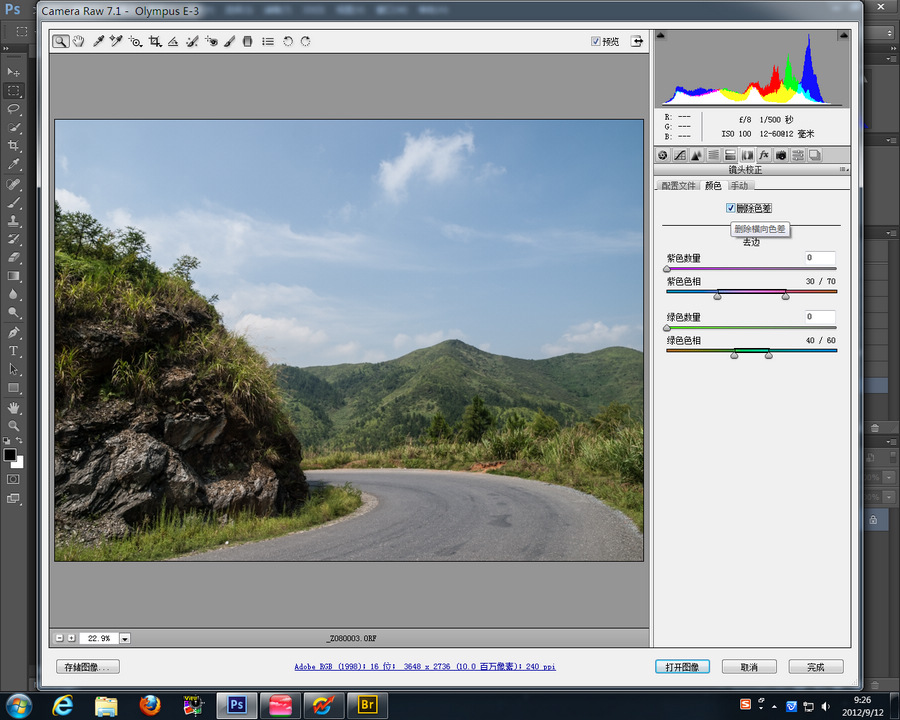Open the Tone Curve panel tab
900x720 pixels.
pos(680,155)
